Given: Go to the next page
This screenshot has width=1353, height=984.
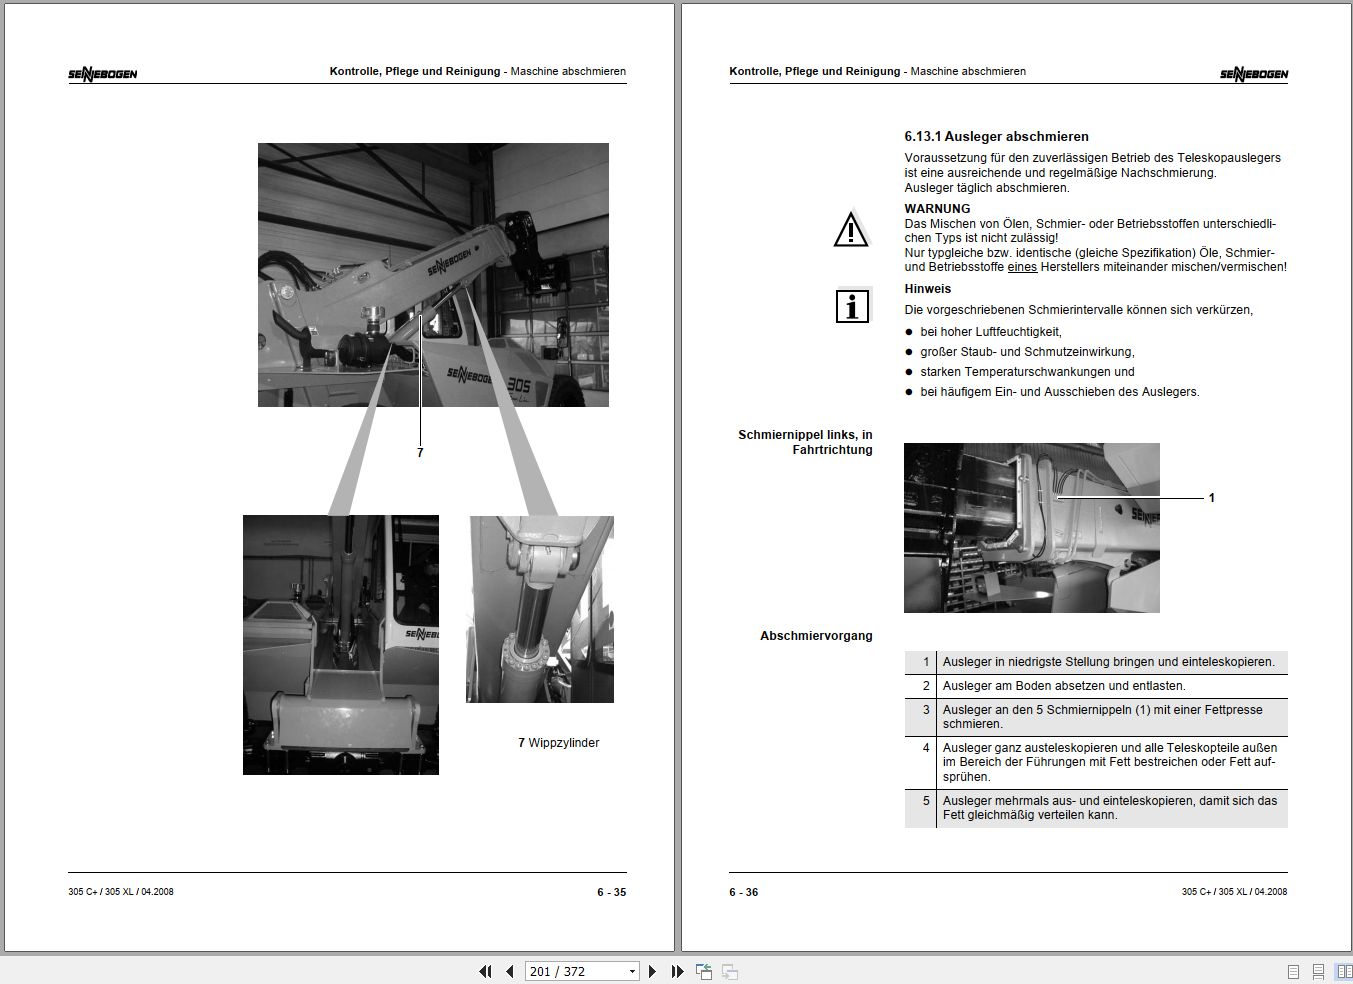Looking at the screenshot, I should point(653,971).
